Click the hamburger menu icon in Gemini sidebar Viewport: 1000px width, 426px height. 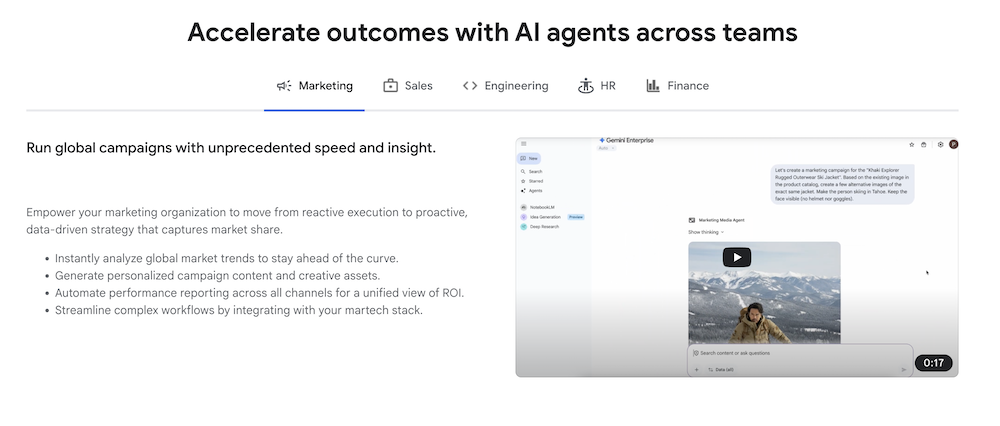523,144
